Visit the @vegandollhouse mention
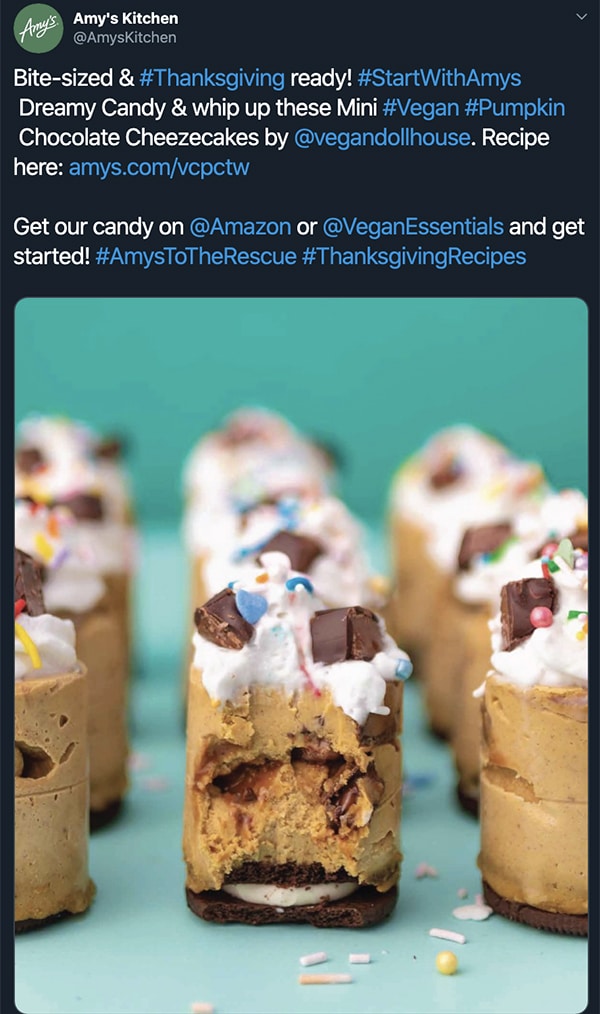 click(382, 138)
